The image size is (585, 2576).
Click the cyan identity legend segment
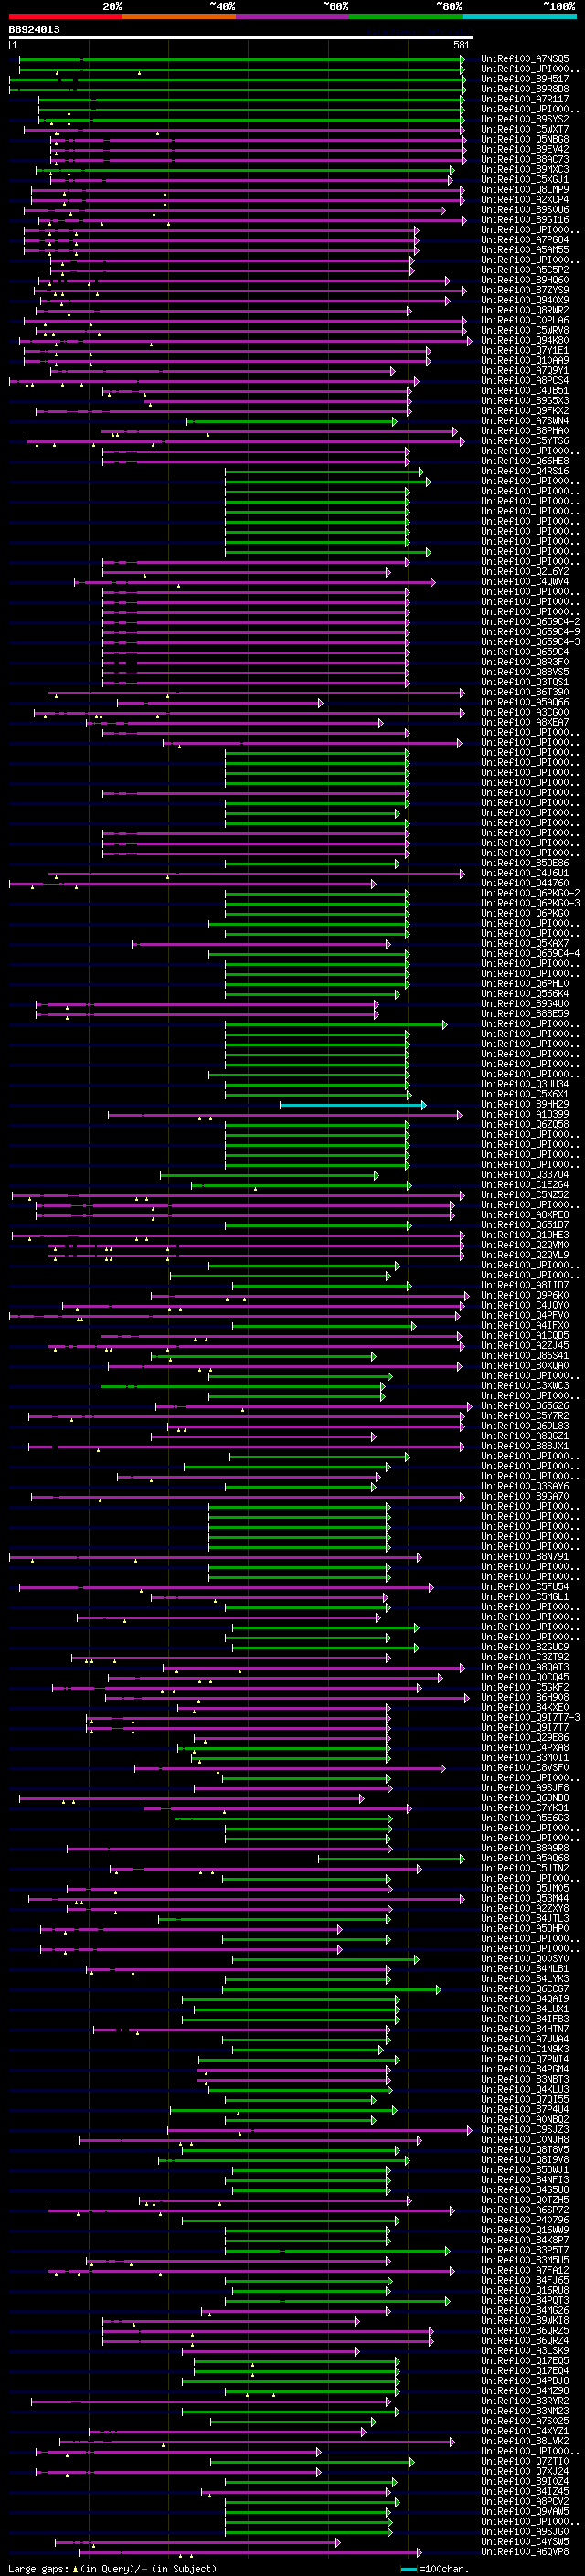[x=520, y=16]
